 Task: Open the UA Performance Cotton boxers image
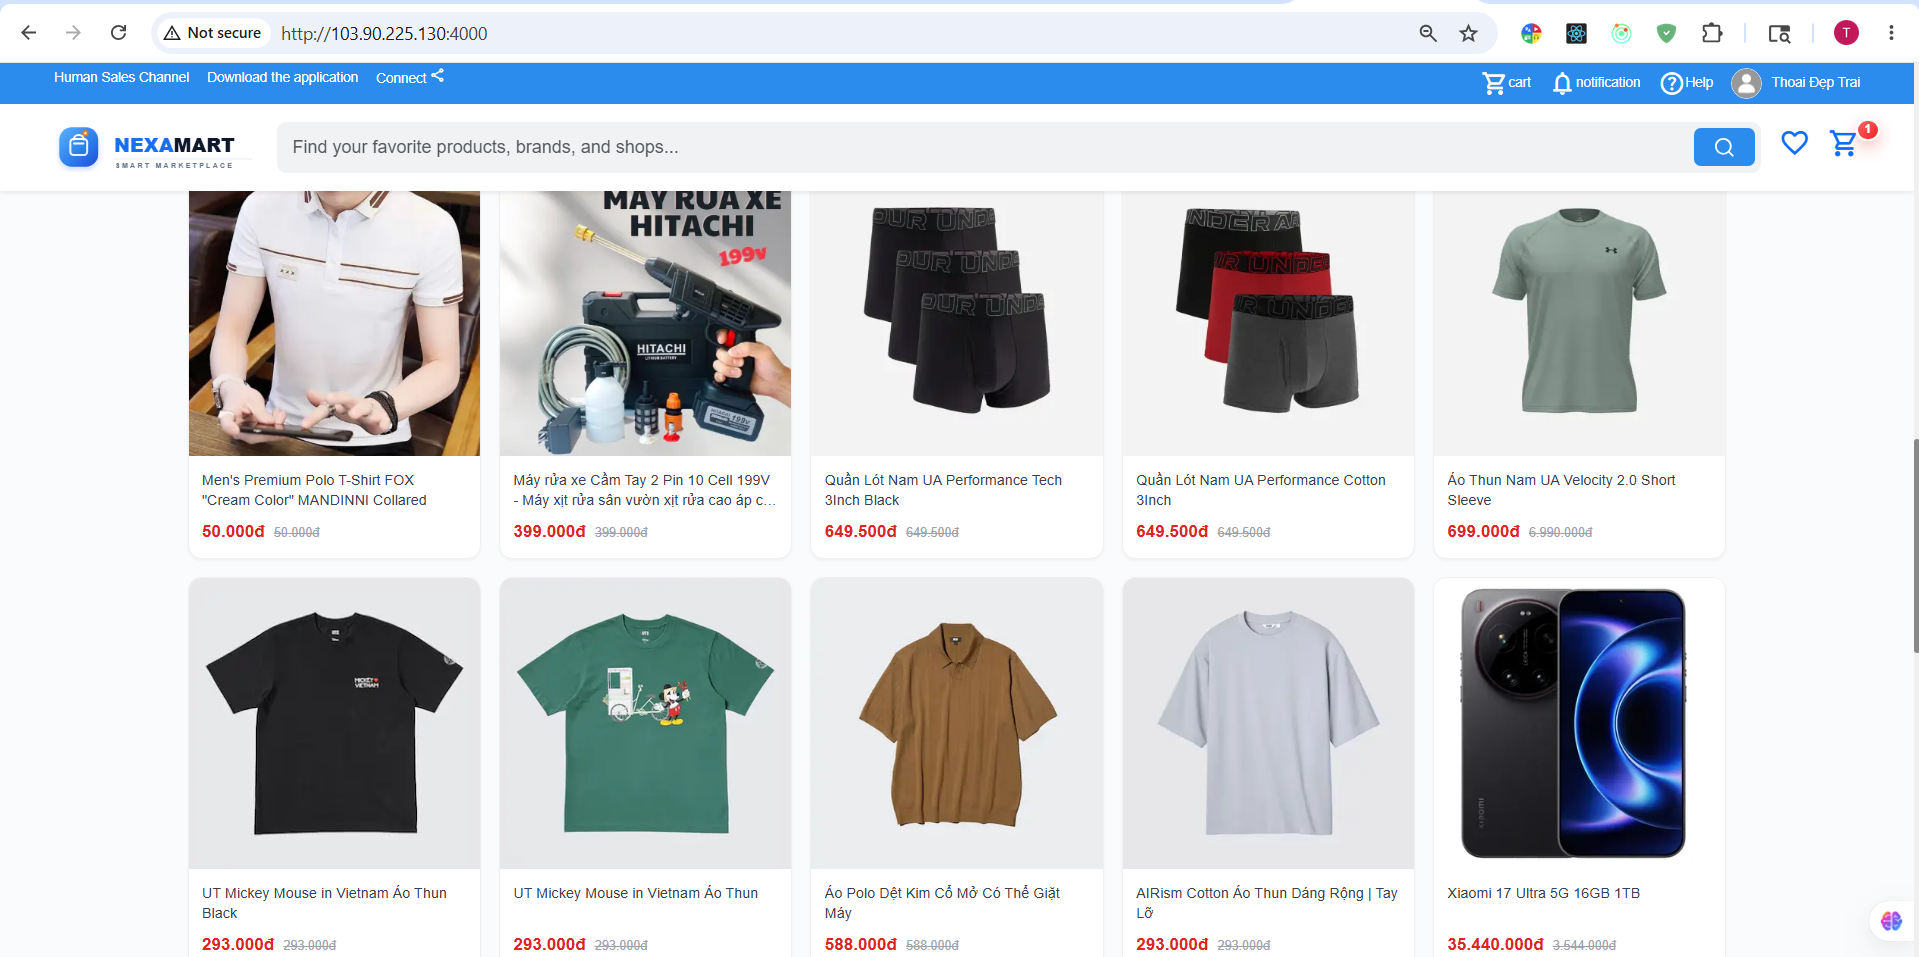coord(1268,323)
